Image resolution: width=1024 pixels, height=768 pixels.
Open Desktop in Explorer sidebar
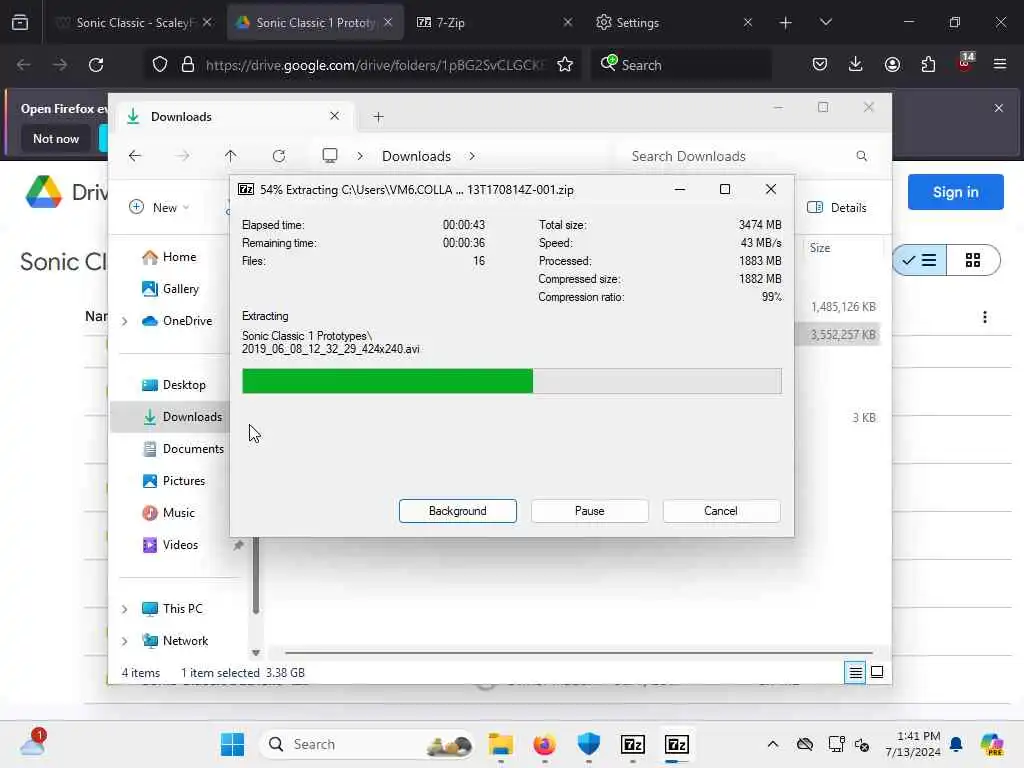point(174,385)
